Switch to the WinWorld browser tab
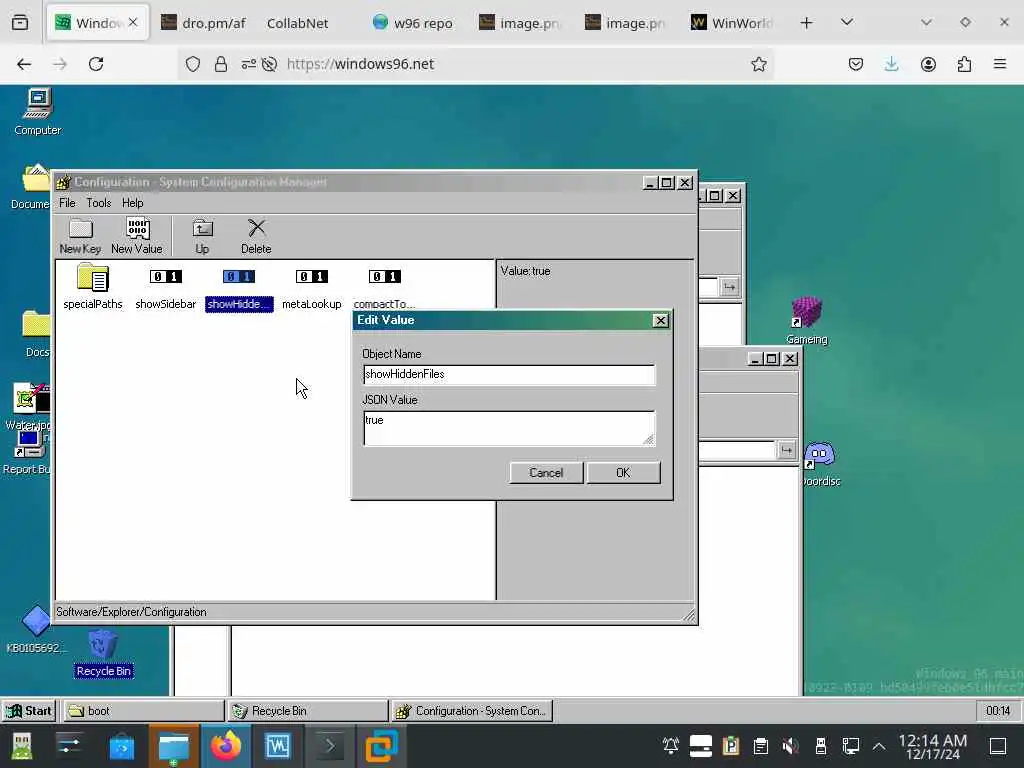Viewport: 1024px width, 768px height. 733,23
